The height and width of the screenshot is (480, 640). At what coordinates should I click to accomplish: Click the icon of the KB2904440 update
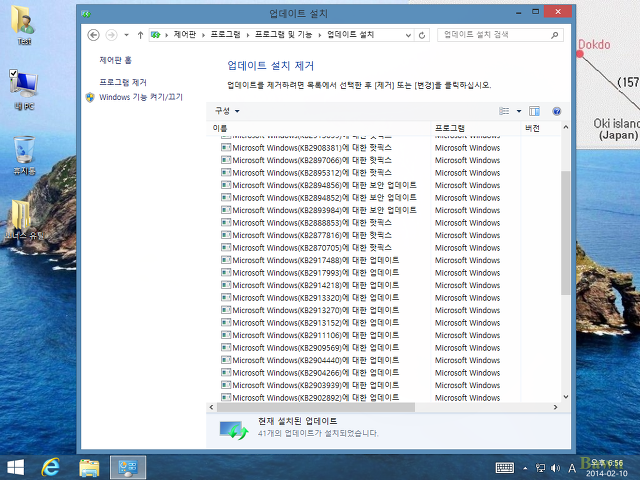[x=226, y=360]
